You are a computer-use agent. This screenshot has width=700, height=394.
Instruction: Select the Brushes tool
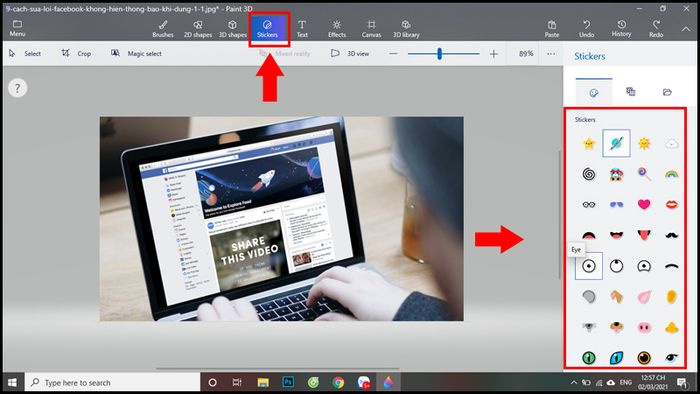[163, 29]
